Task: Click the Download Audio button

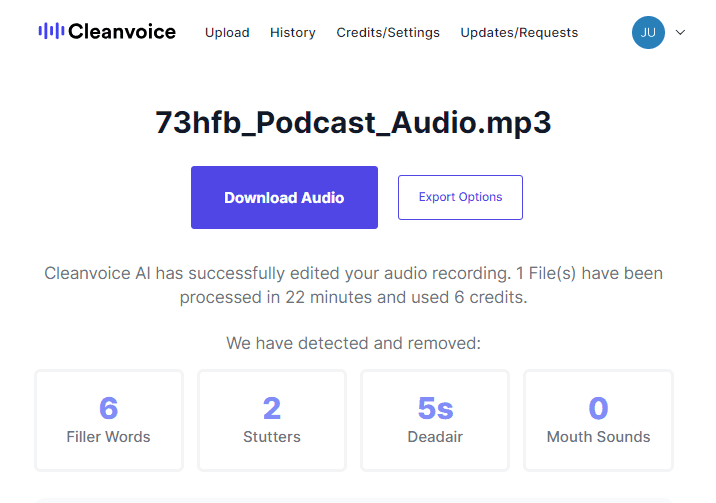Action: (284, 198)
